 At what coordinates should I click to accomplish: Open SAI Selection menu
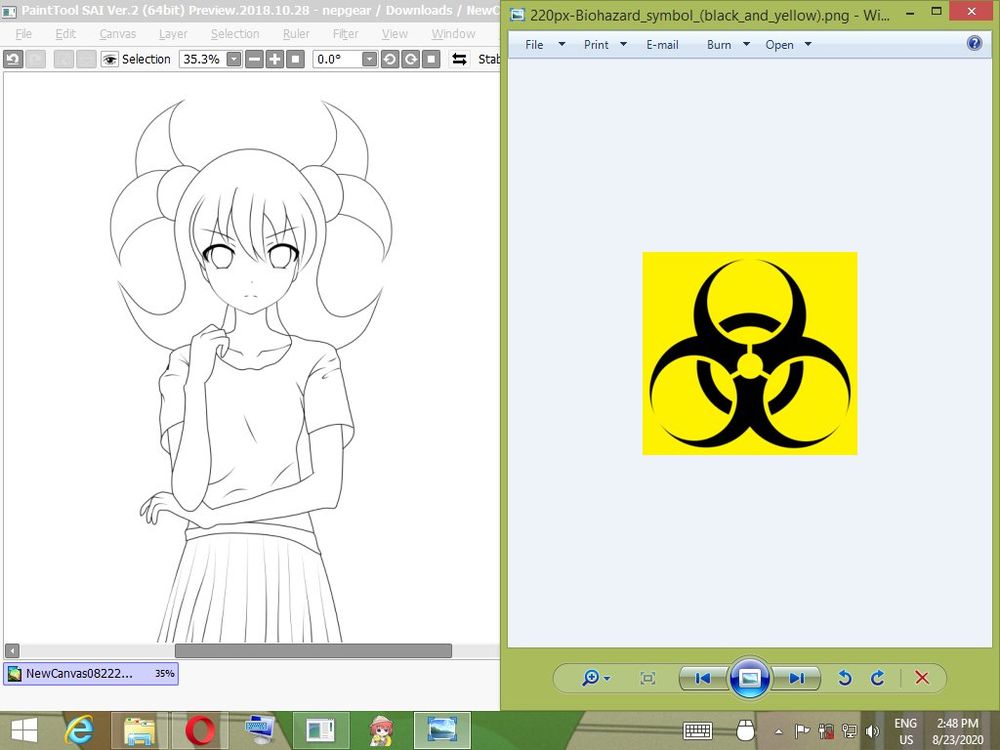point(235,34)
